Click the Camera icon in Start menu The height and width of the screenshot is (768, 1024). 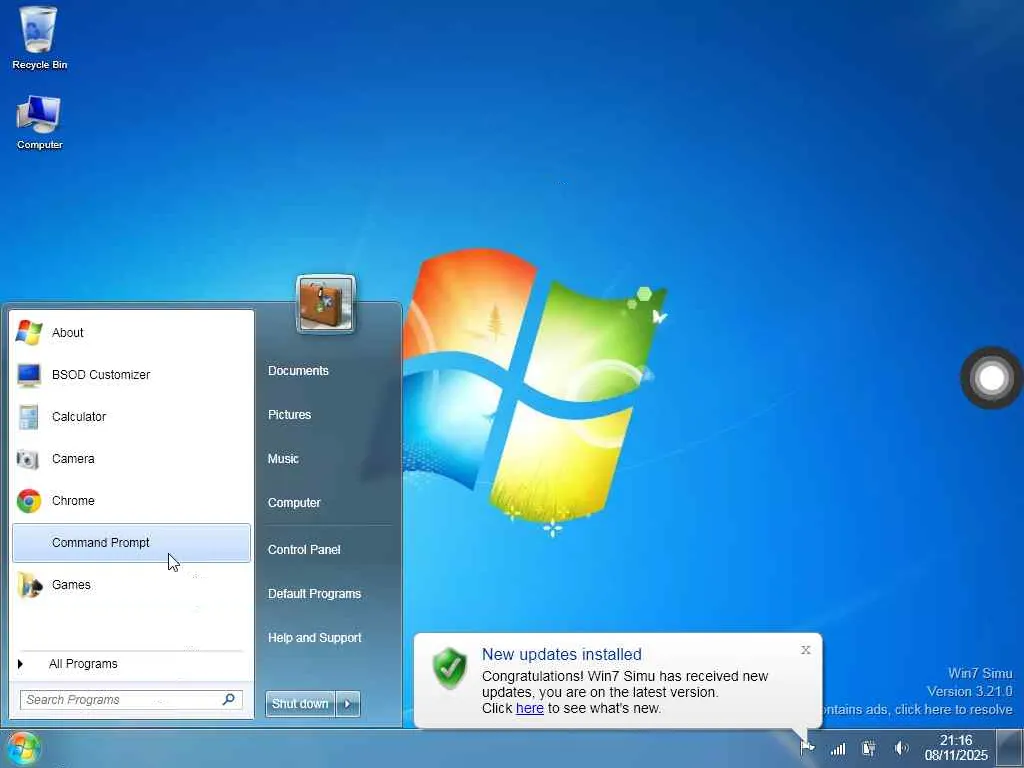coord(28,459)
